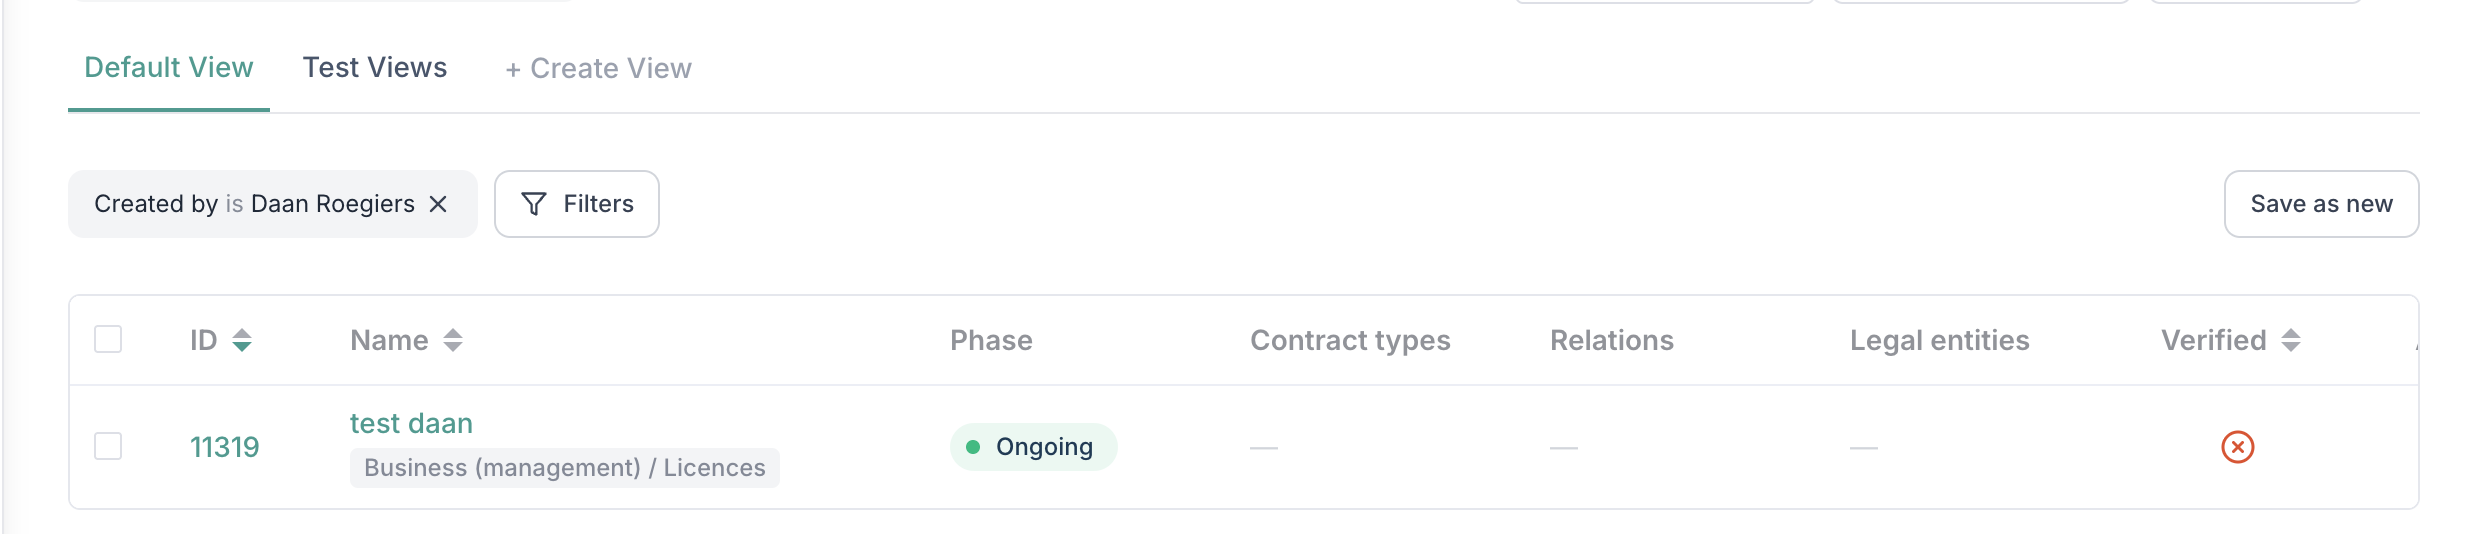Sort by Verified using its sort arrows
This screenshot has width=2484, height=534.
point(2291,341)
